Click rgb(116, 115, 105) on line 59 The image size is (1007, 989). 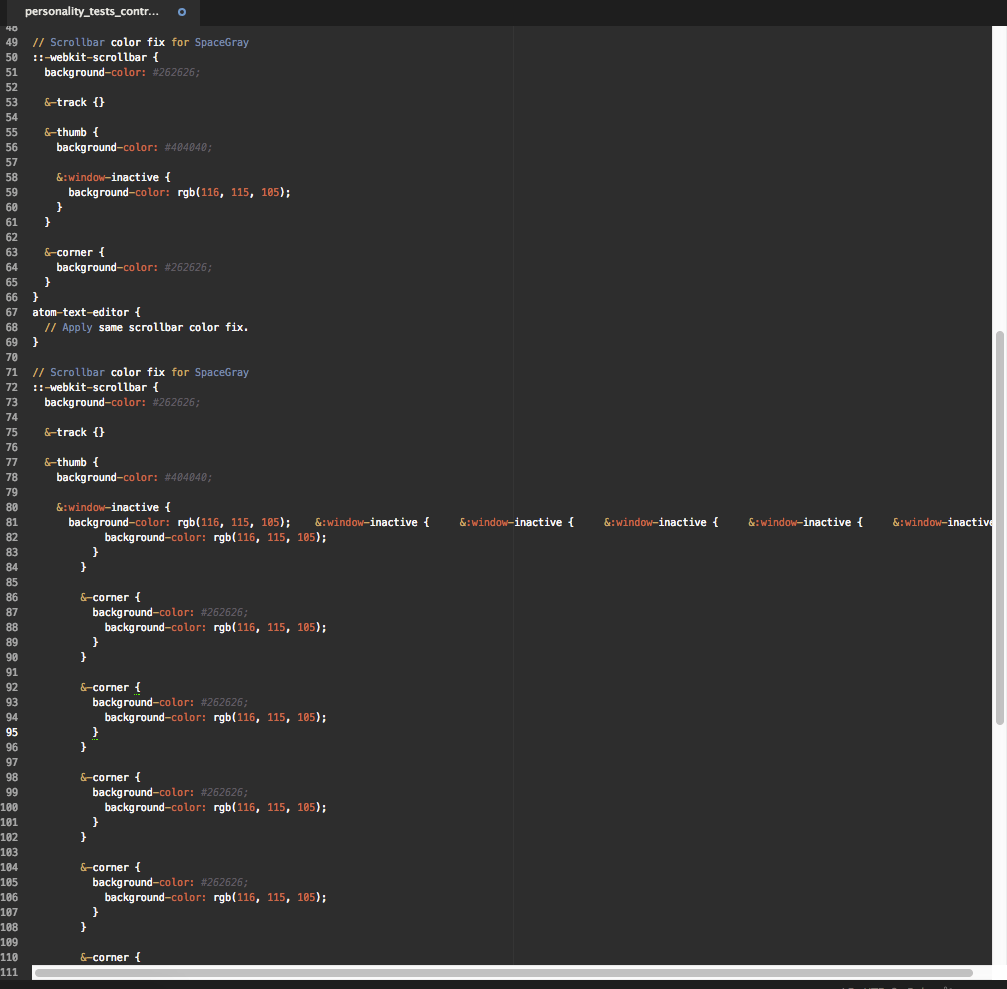coord(234,192)
